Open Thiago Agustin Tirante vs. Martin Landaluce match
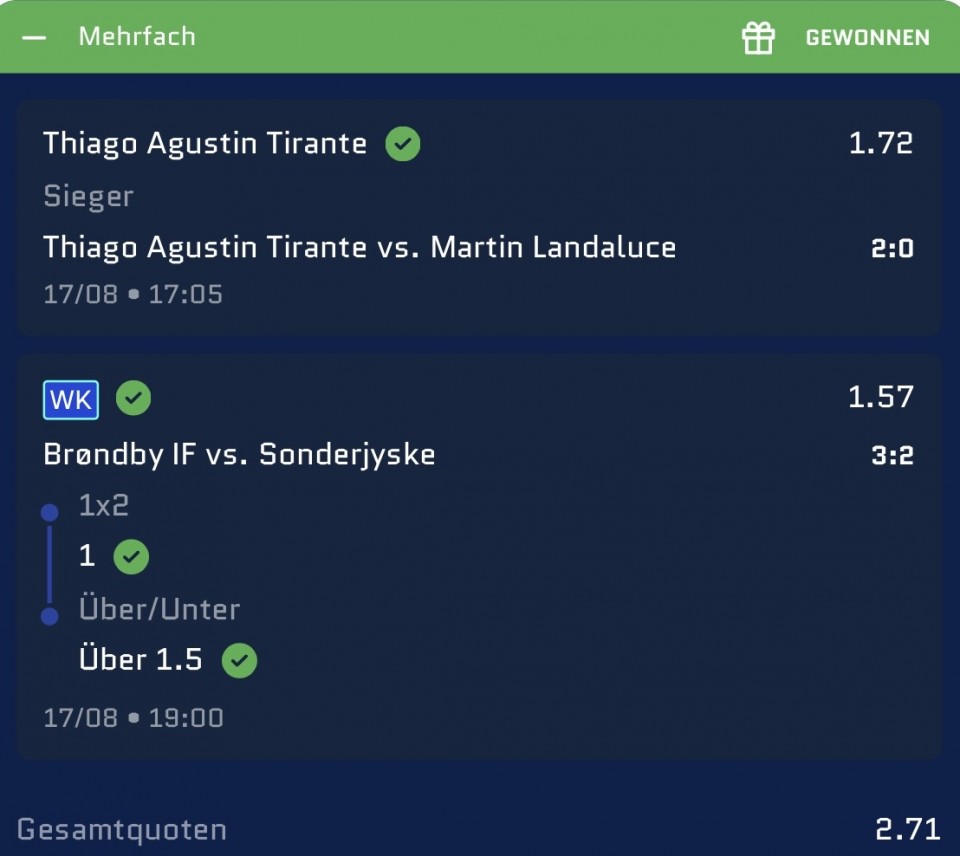This screenshot has width=960, height=856. pyautogui.click(x=359, y=248)
